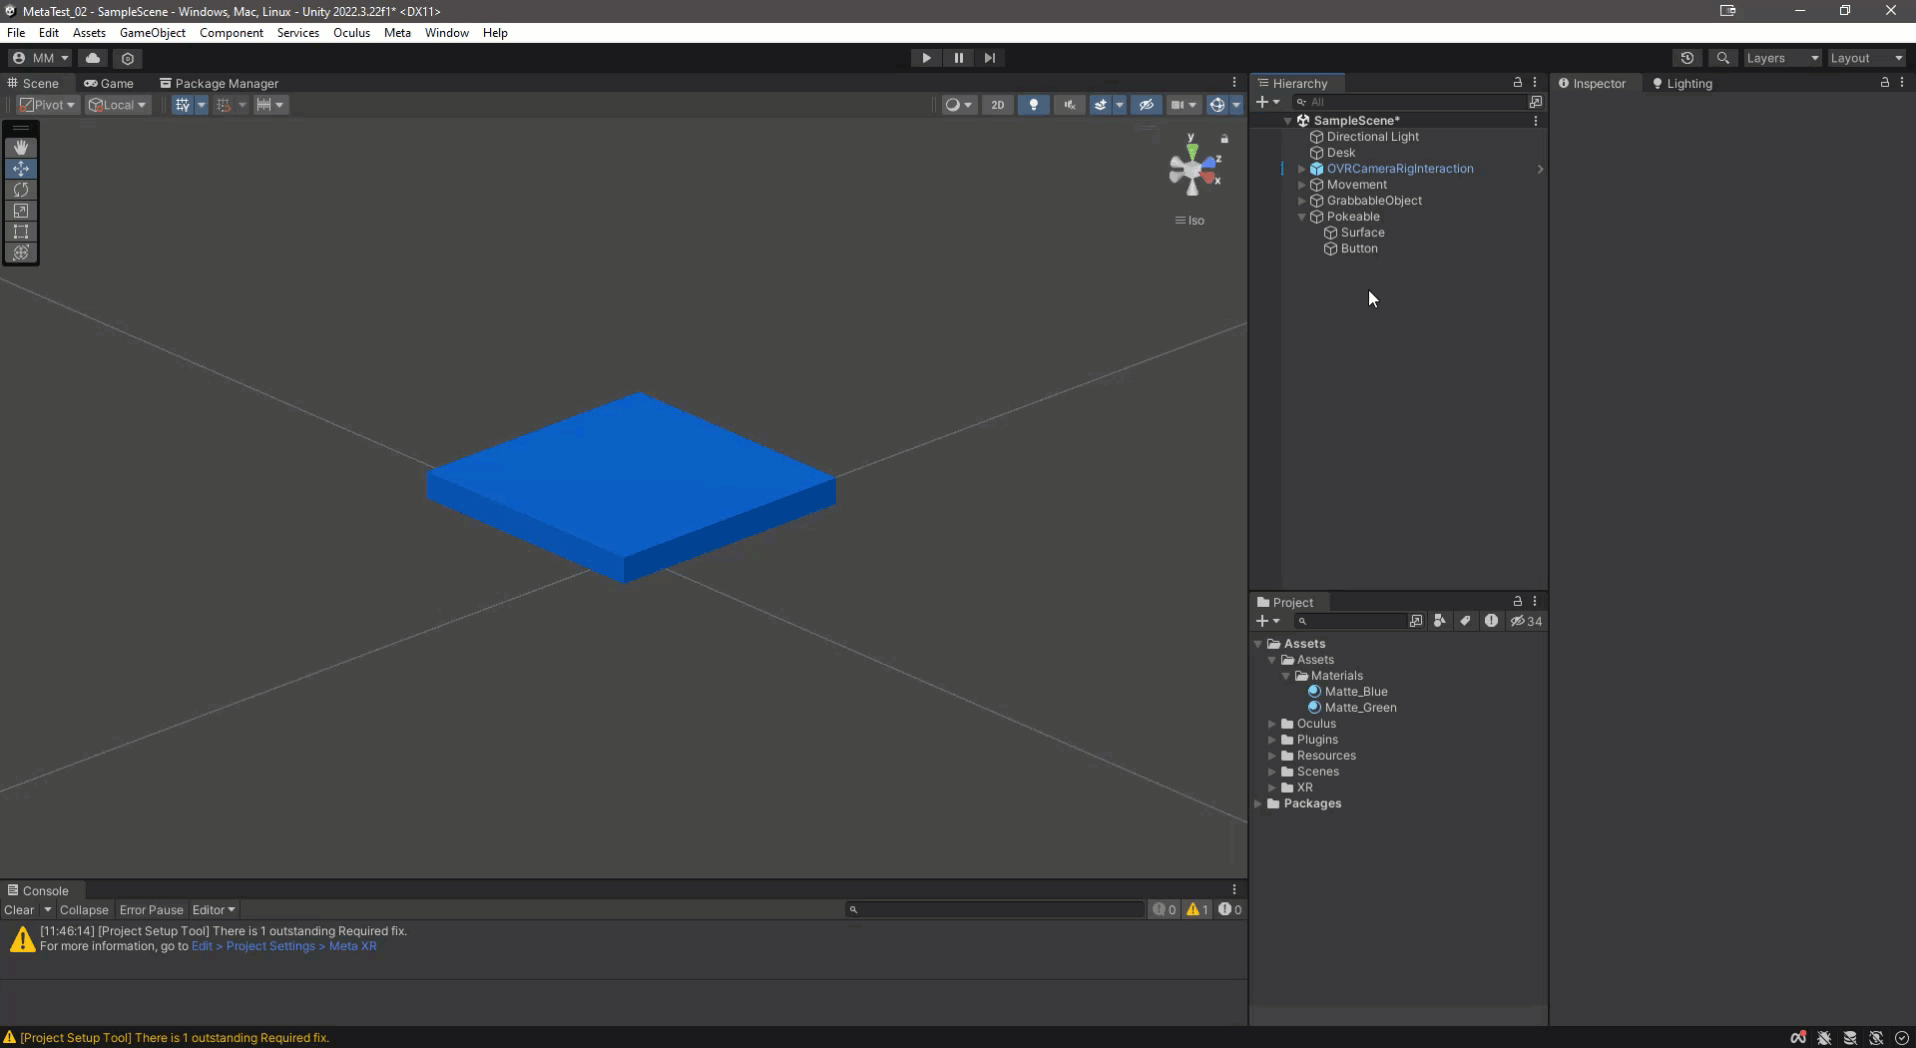Select the Rotate tool
The height and width of the screenshot is (1048, 1916).
(21, 190)
